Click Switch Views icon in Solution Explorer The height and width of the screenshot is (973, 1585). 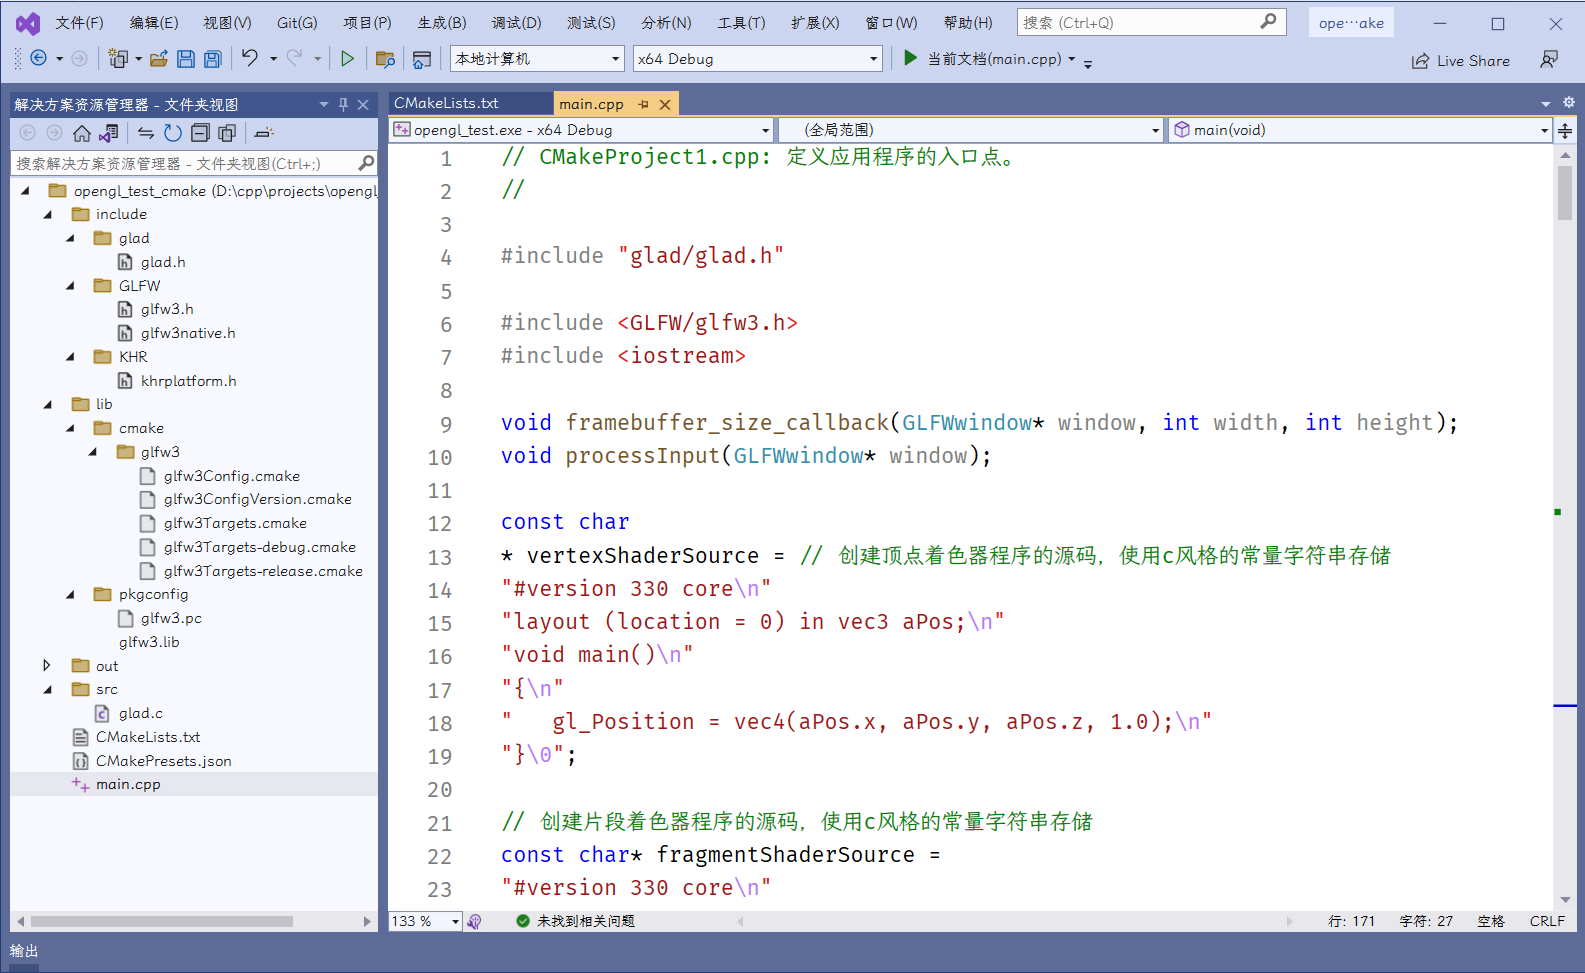(109, 133)
